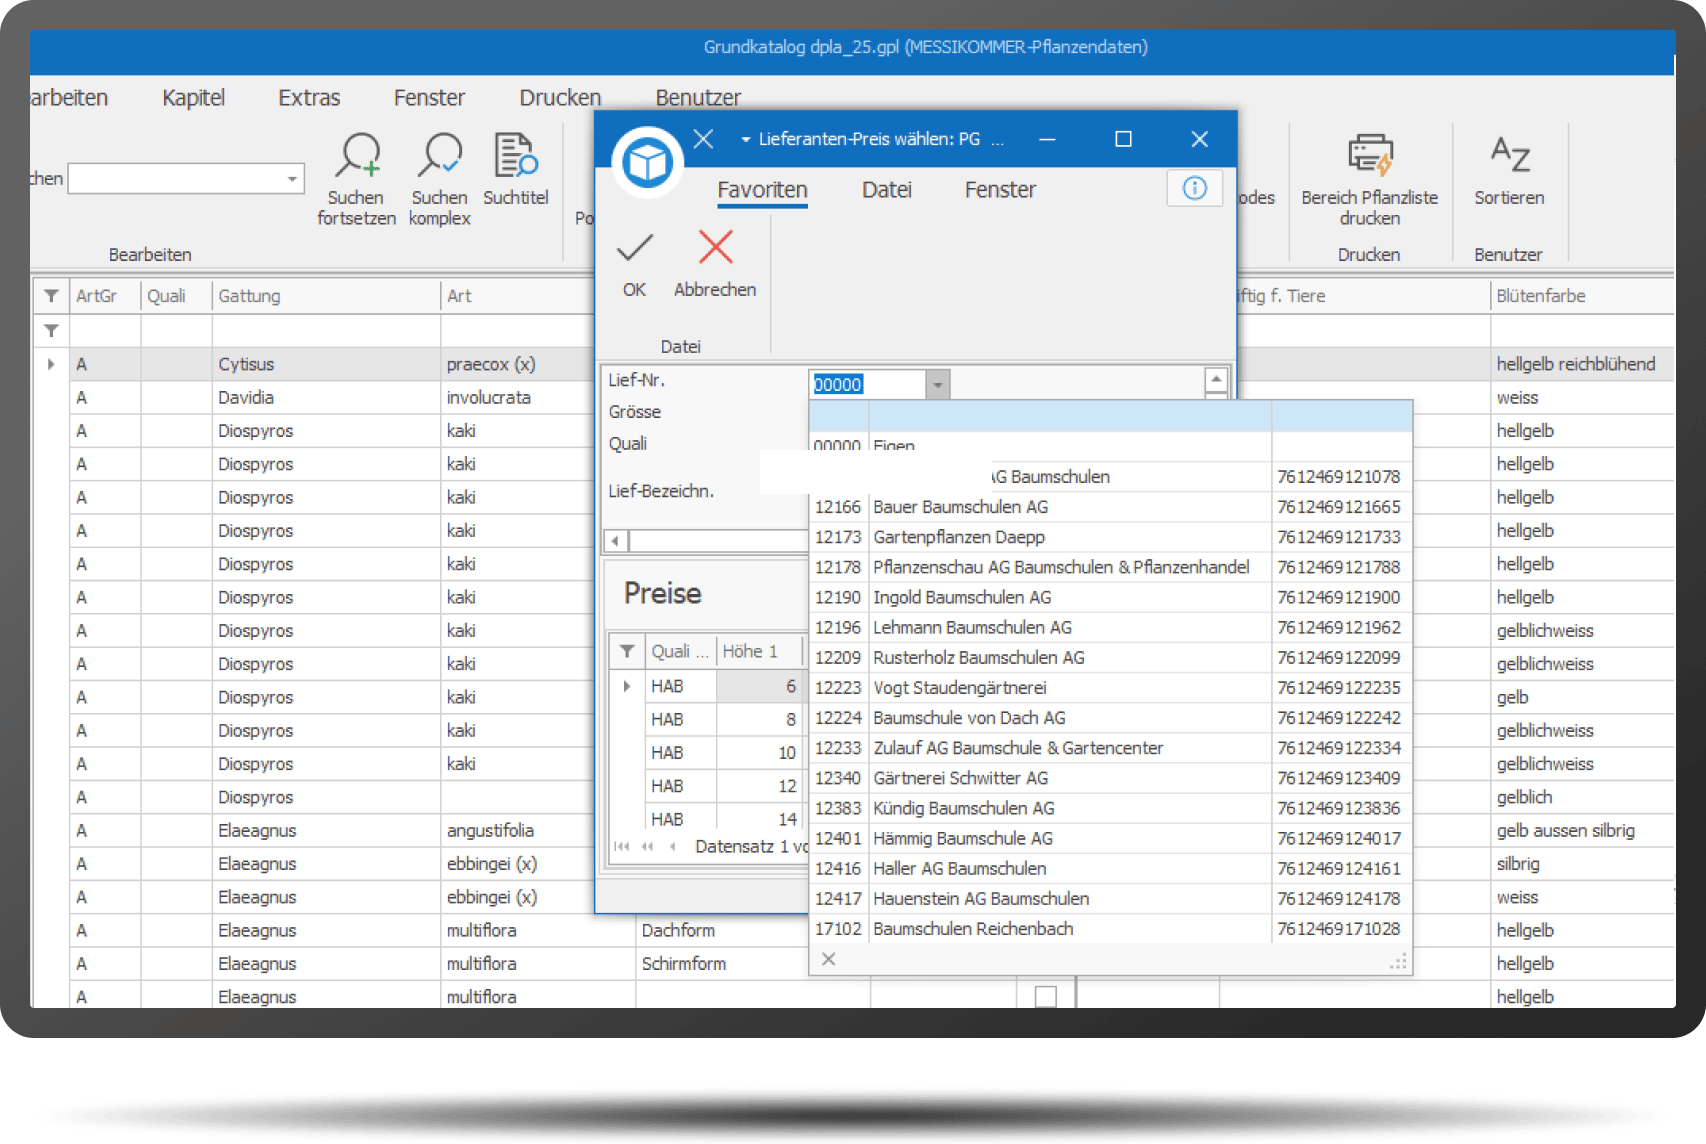
Task: Select supplier Ingold Baumschulen AG
Action: 1109,597
